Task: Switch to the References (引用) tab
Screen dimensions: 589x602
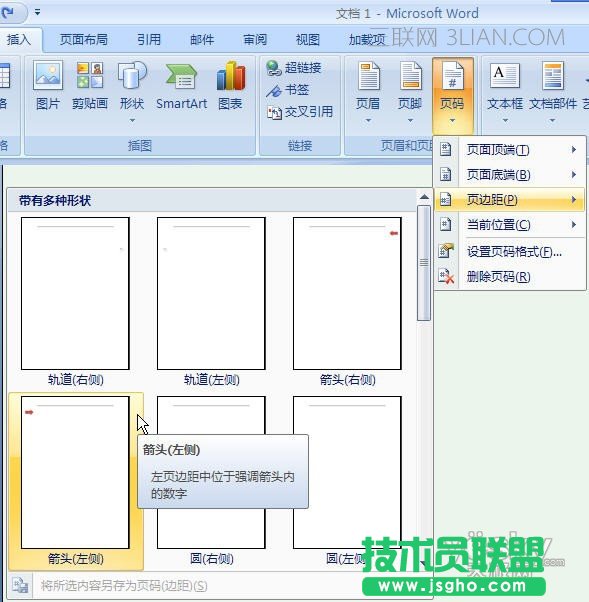Action: pyautogui.click(x=149, y=40)
